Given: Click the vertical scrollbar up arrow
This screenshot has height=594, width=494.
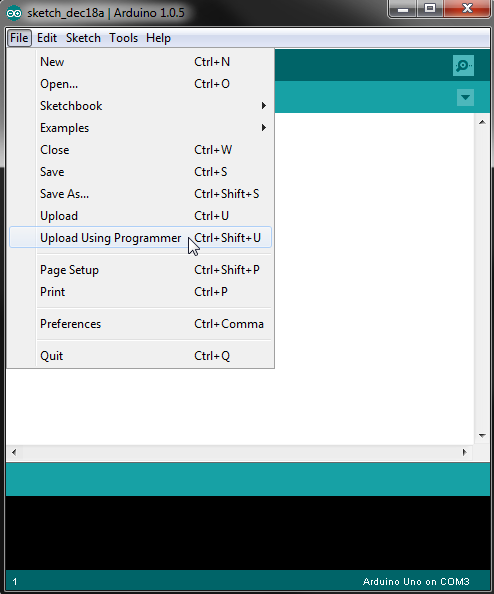Looking at the screenshot, I should point(482,122).
